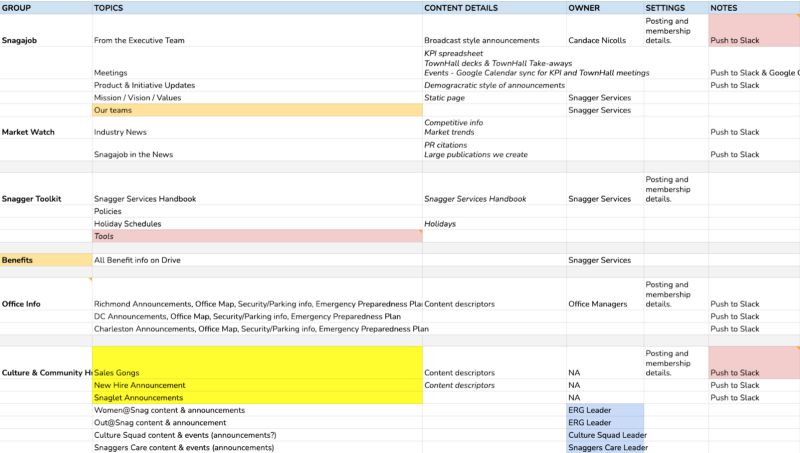The height and width of the screenshot is (453, 800).
Task: Select the yellow New Hire Announcement cell
Action: click(257, 385)
